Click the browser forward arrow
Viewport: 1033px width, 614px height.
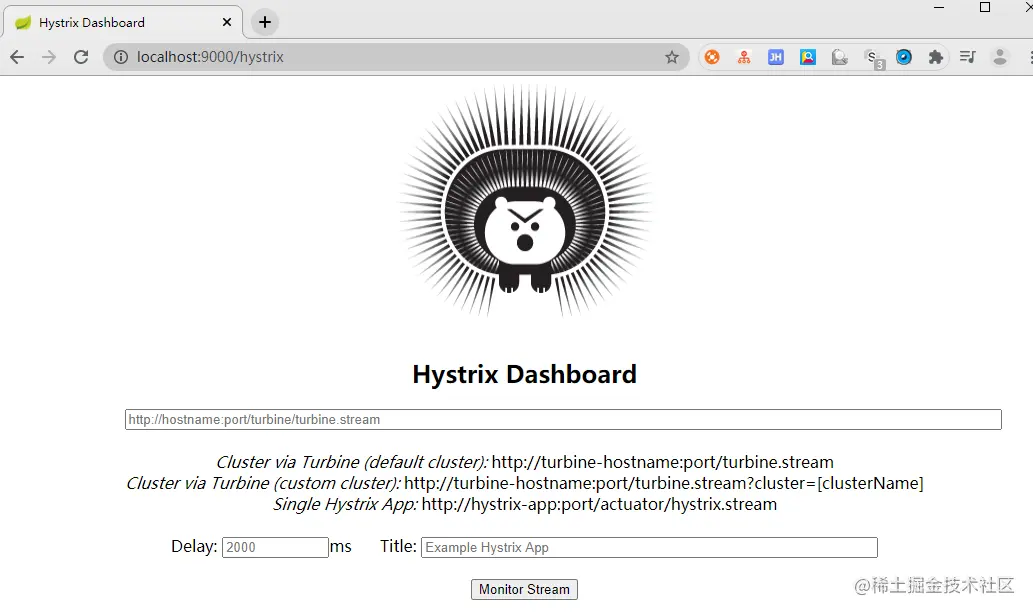tap(49, 57)
